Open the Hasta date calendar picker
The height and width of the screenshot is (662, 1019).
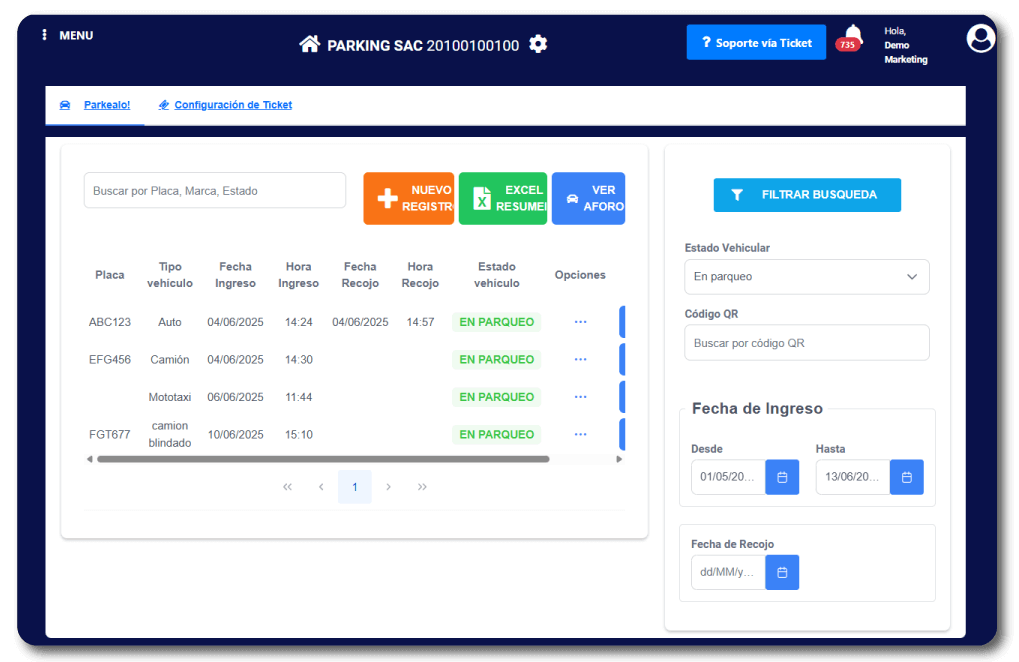(906, 477)
